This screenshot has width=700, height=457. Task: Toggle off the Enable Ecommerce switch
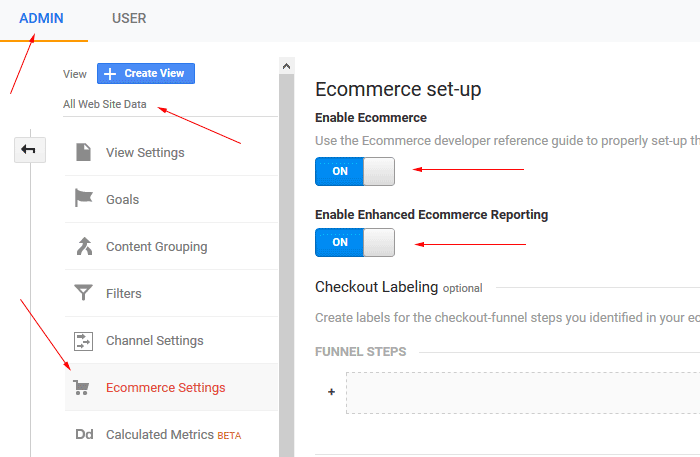[355, 171]
